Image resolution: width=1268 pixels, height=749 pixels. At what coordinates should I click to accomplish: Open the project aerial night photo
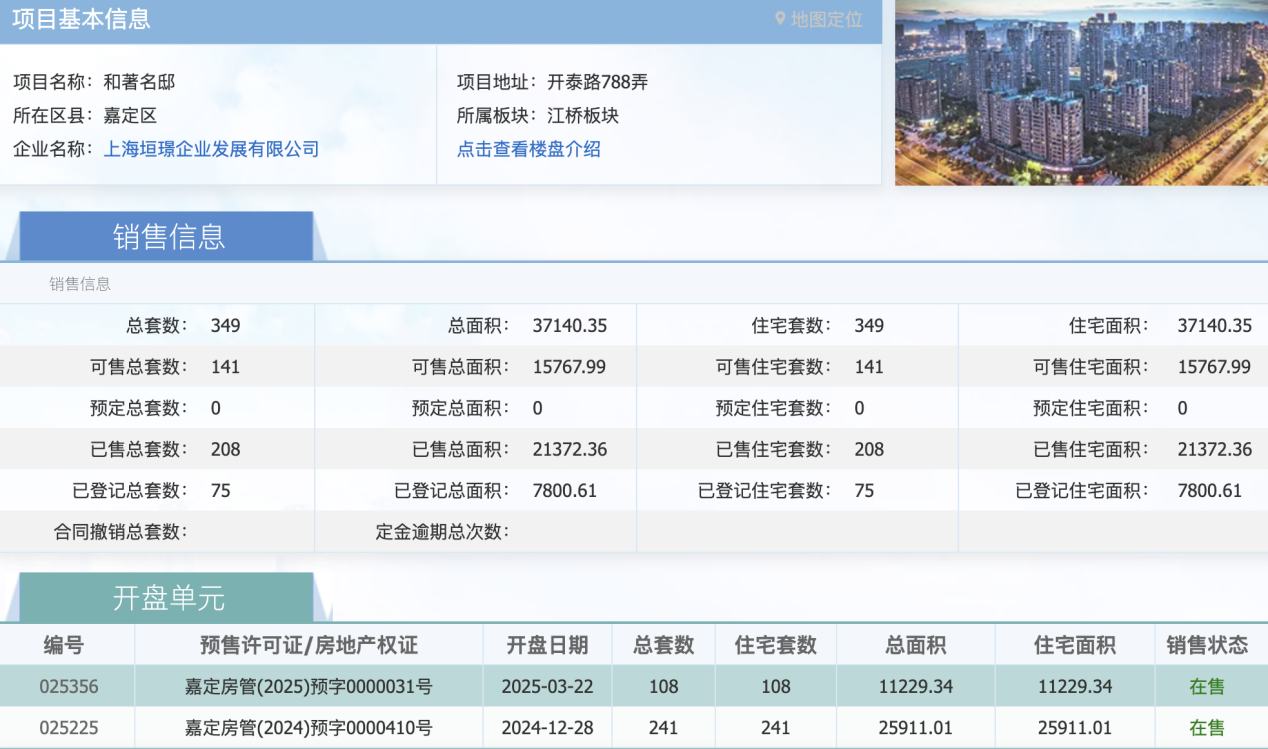pos(1080,93)
